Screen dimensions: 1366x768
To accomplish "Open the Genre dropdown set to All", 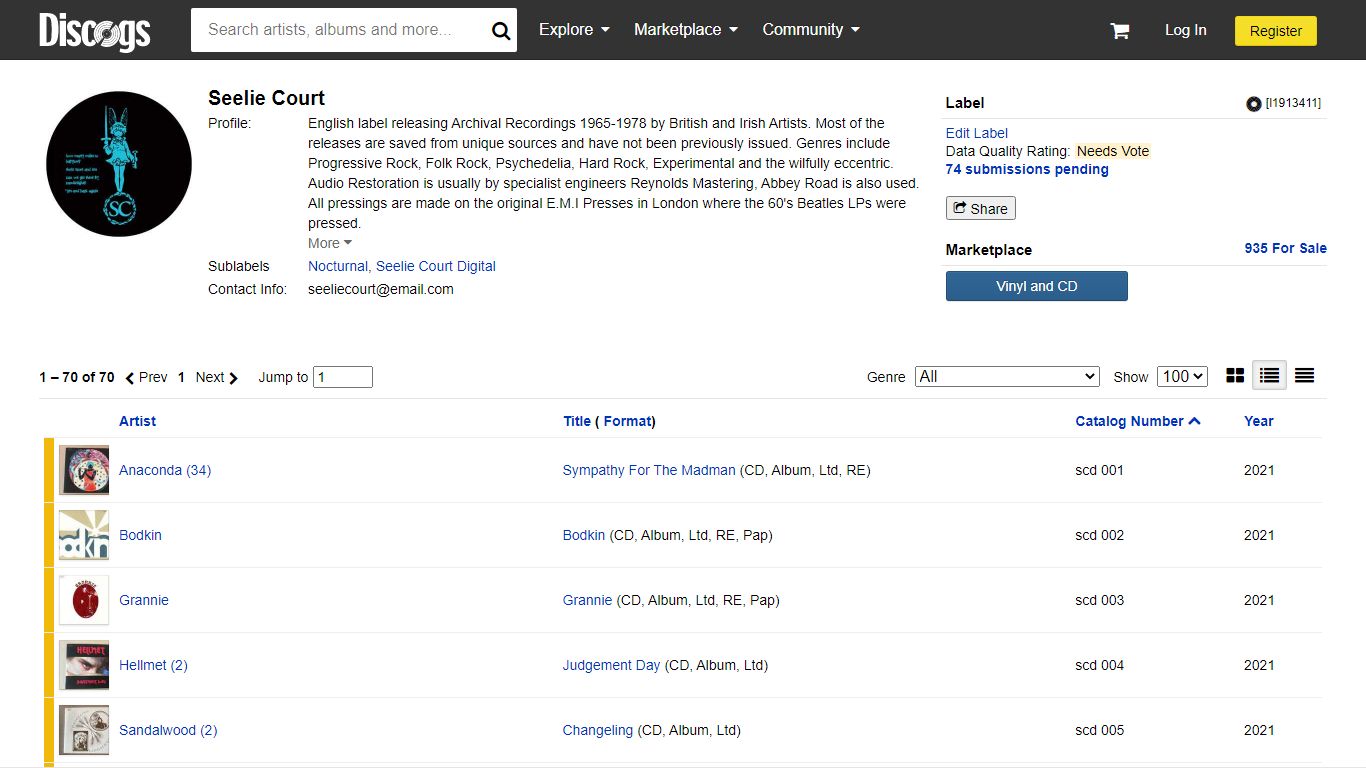I will [x=1007, y=376].
